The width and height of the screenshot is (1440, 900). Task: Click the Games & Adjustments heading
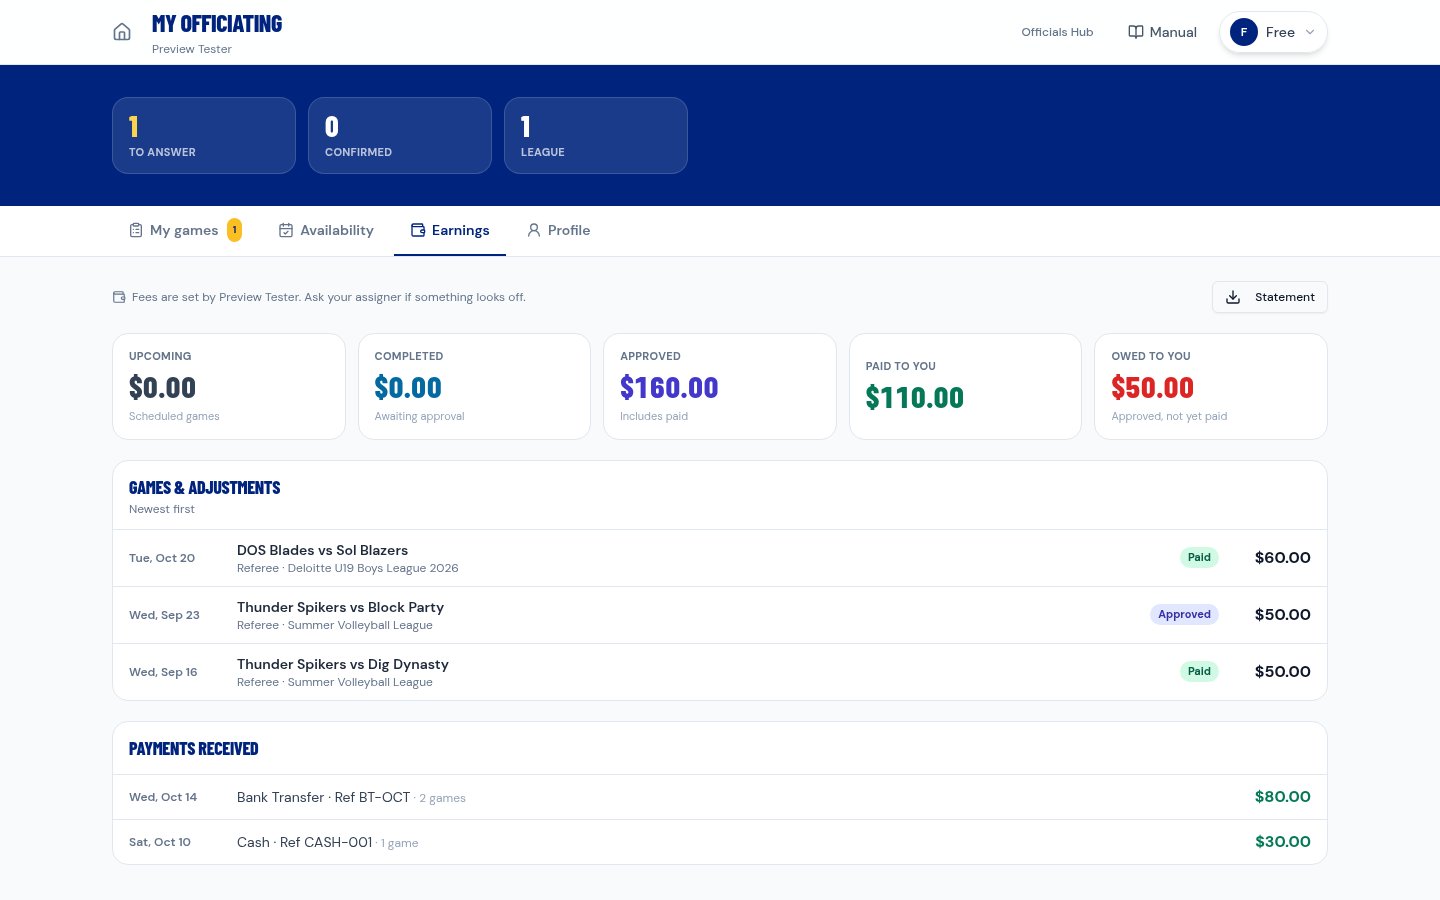point(204,488)
